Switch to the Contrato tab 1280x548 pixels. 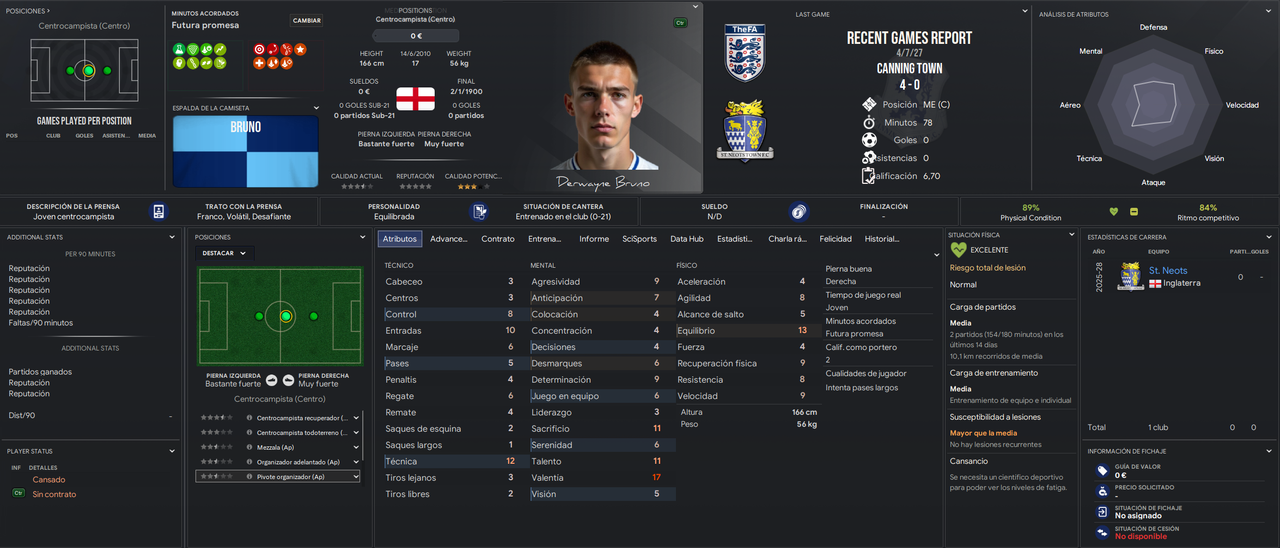498,239
